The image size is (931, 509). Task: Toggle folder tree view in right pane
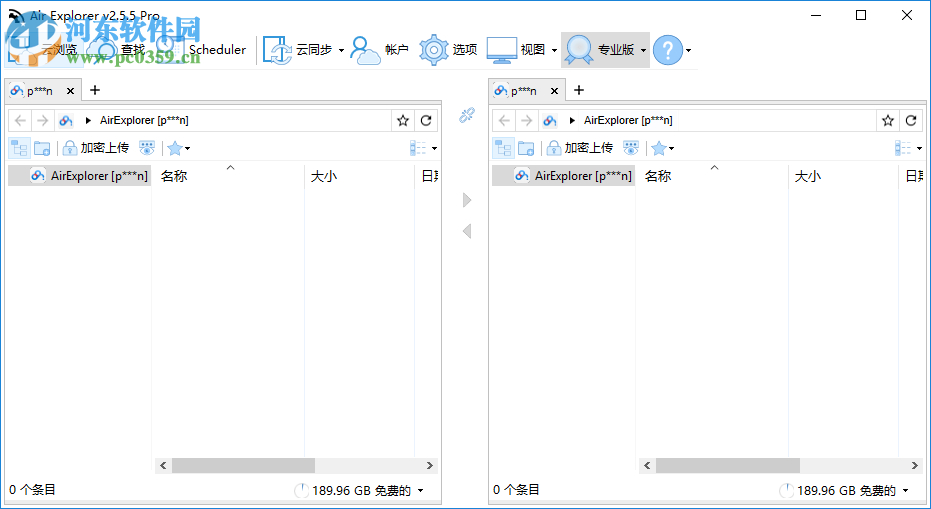[504, 148]
